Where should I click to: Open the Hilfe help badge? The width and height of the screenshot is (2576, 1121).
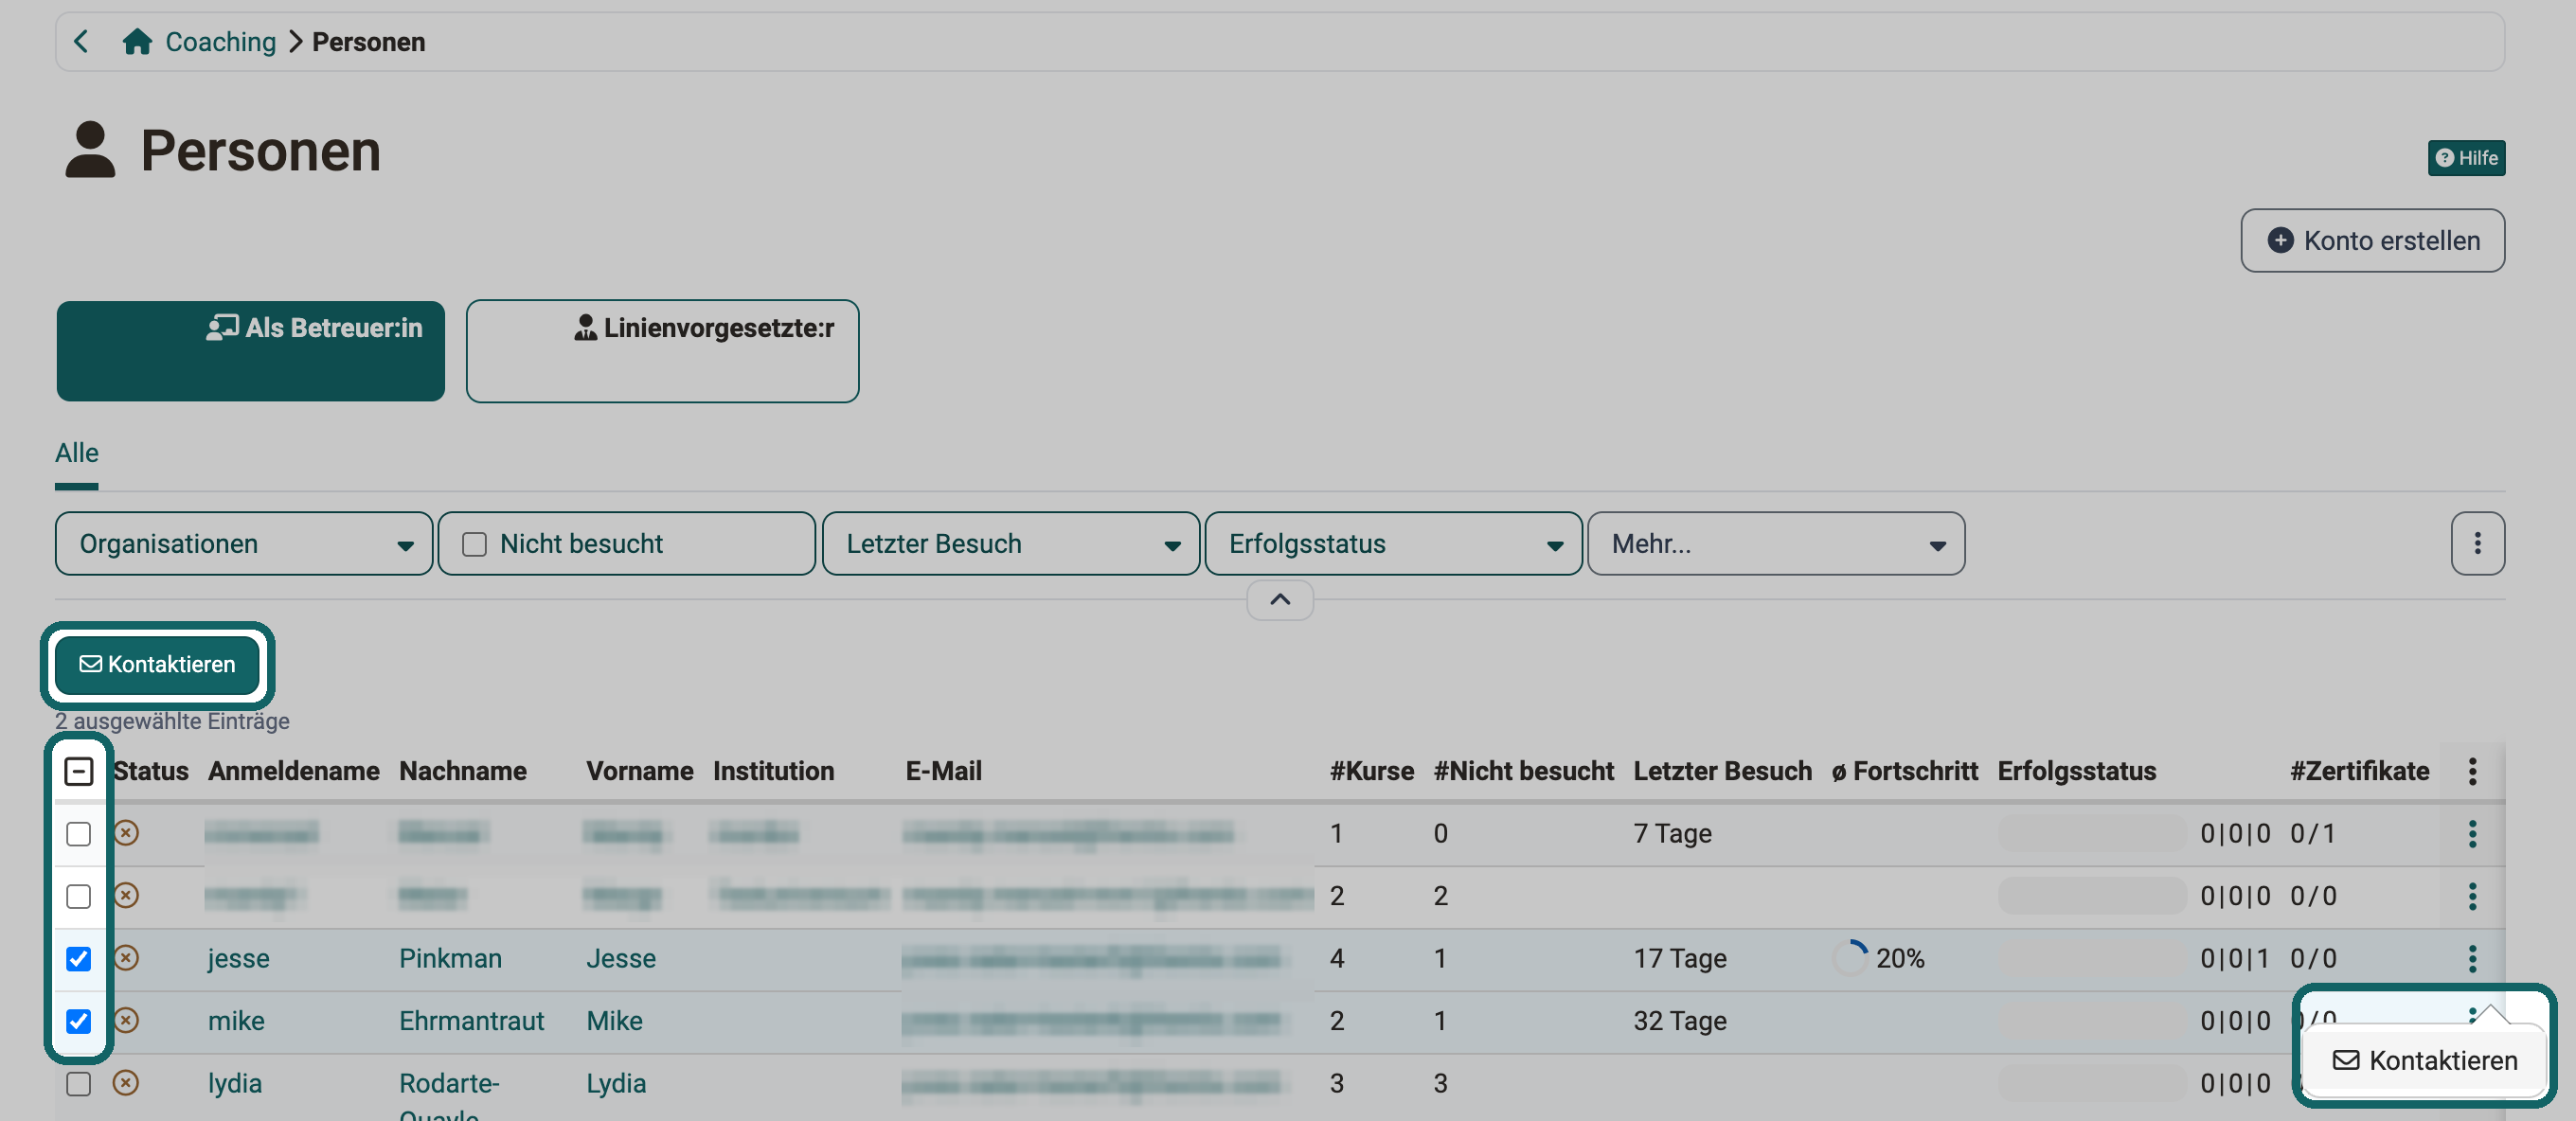(2465, 158)
